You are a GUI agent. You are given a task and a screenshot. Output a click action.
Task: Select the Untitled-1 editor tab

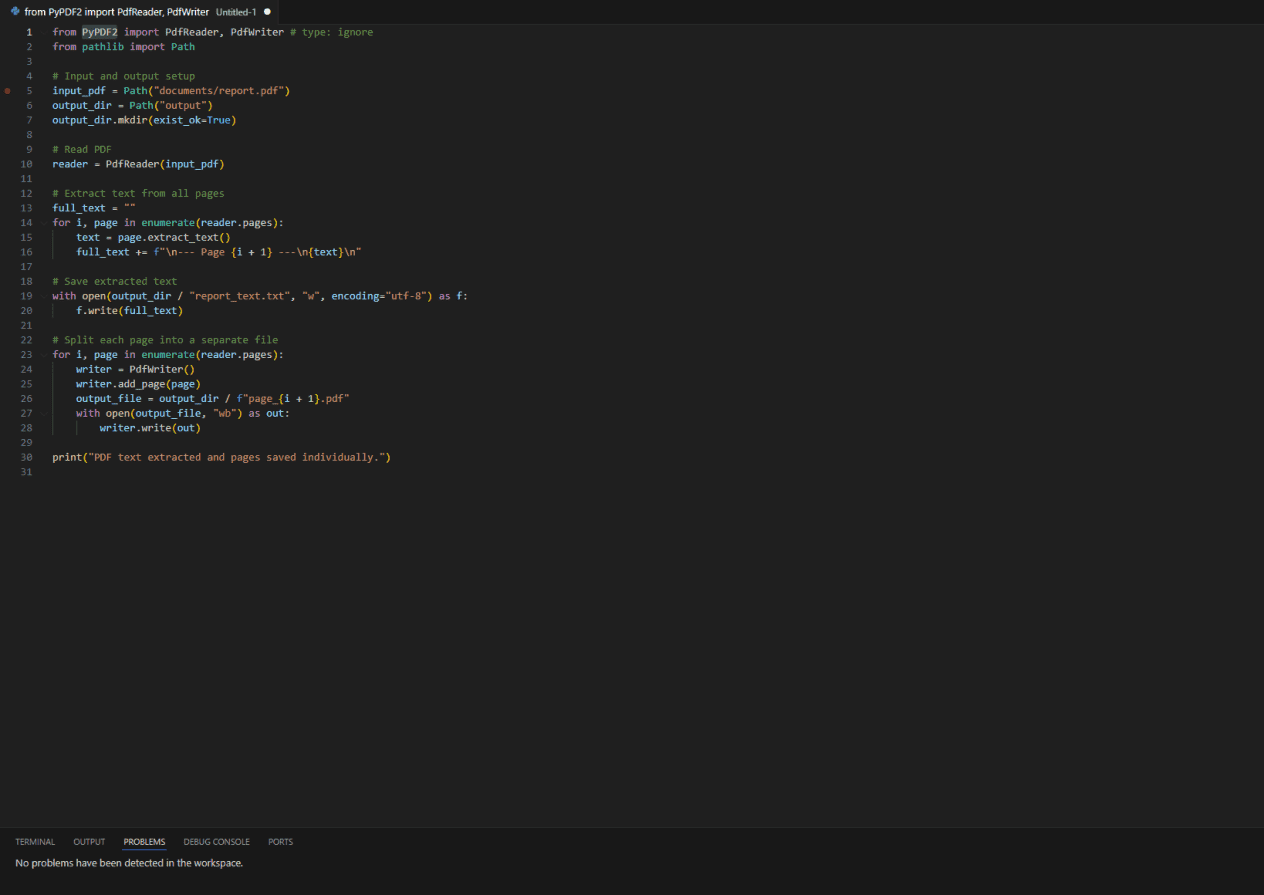click(138, 12)
